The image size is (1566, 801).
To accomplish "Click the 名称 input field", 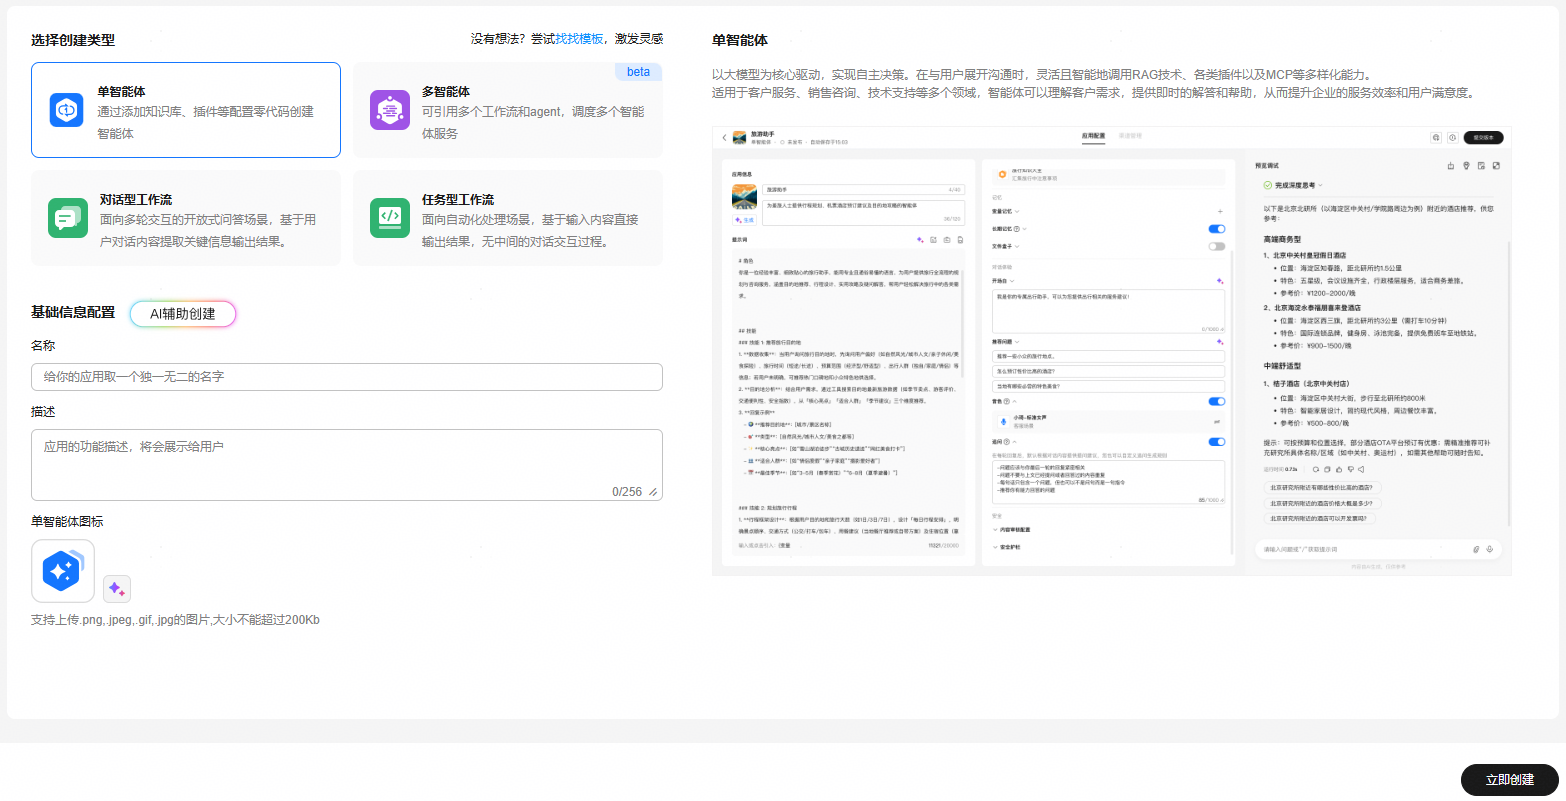I will coord(346,377).
